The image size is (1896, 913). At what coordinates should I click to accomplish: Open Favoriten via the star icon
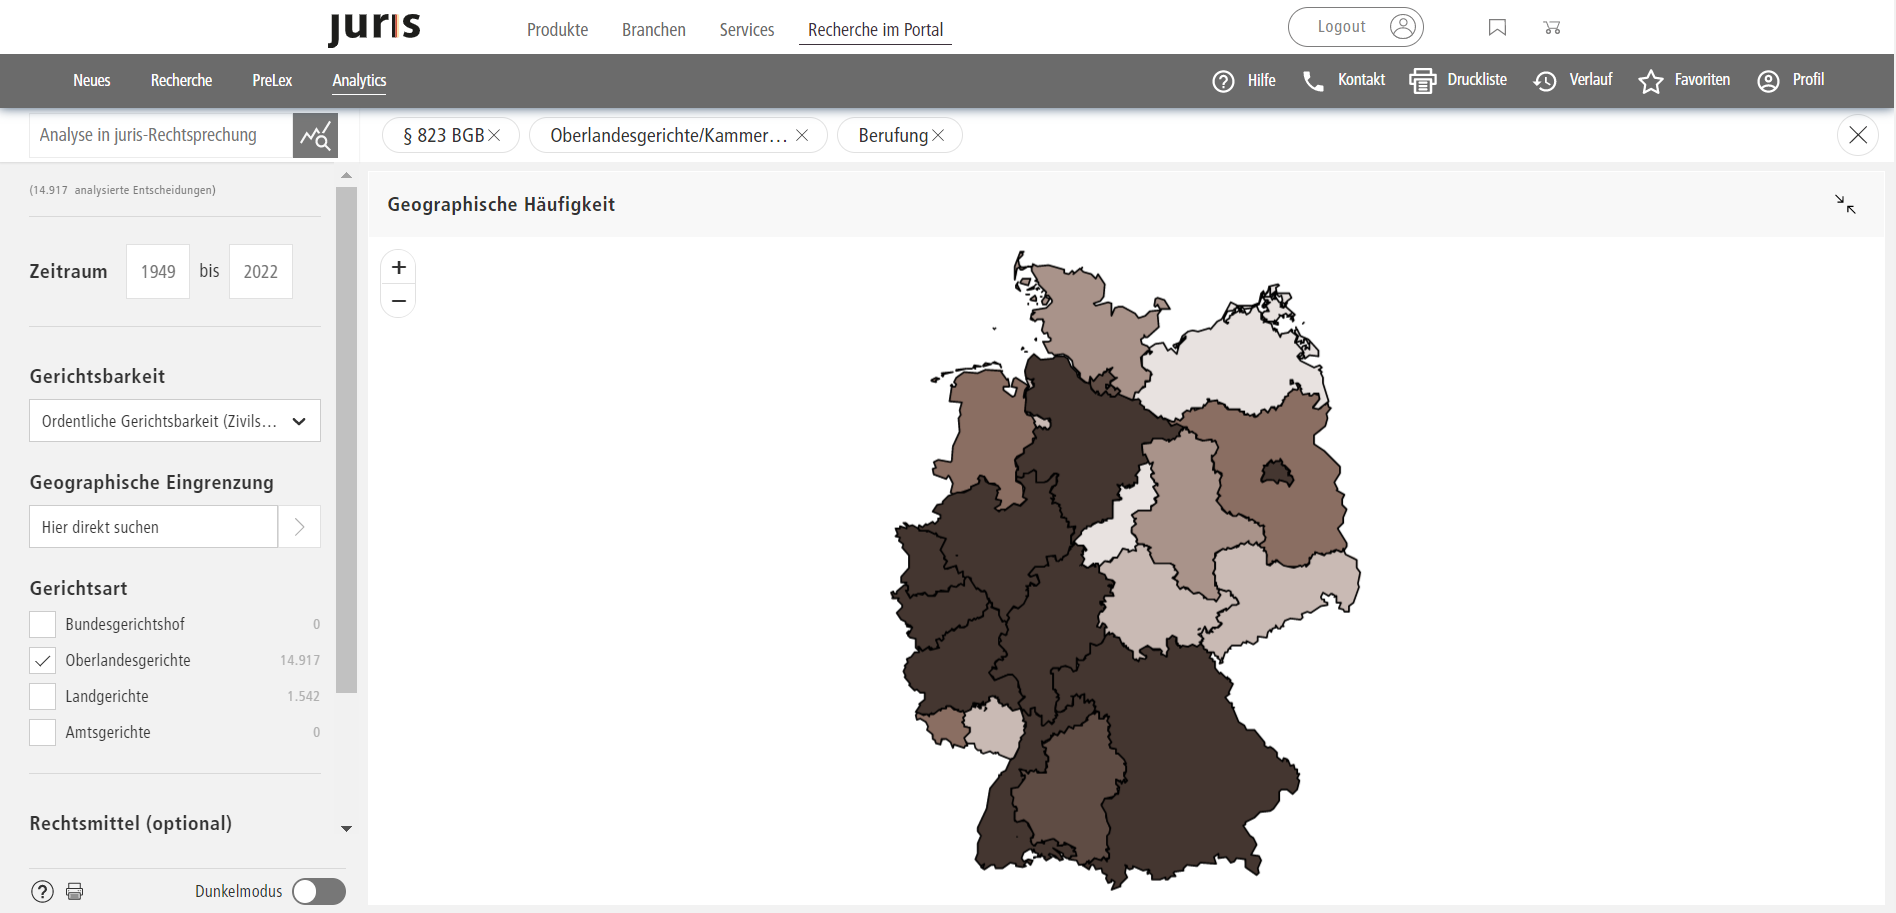[x=1649, y=81]
